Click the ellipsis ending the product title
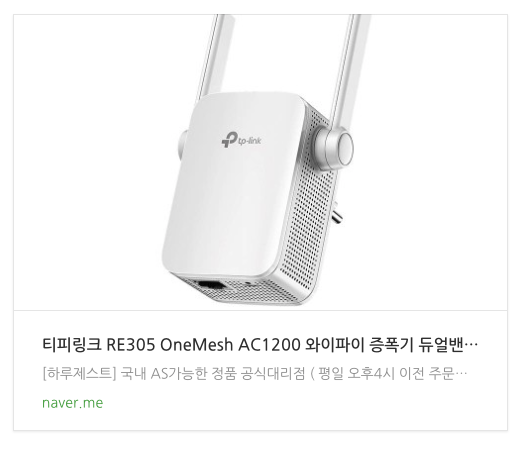524x452 pixels. pos(473,345)
